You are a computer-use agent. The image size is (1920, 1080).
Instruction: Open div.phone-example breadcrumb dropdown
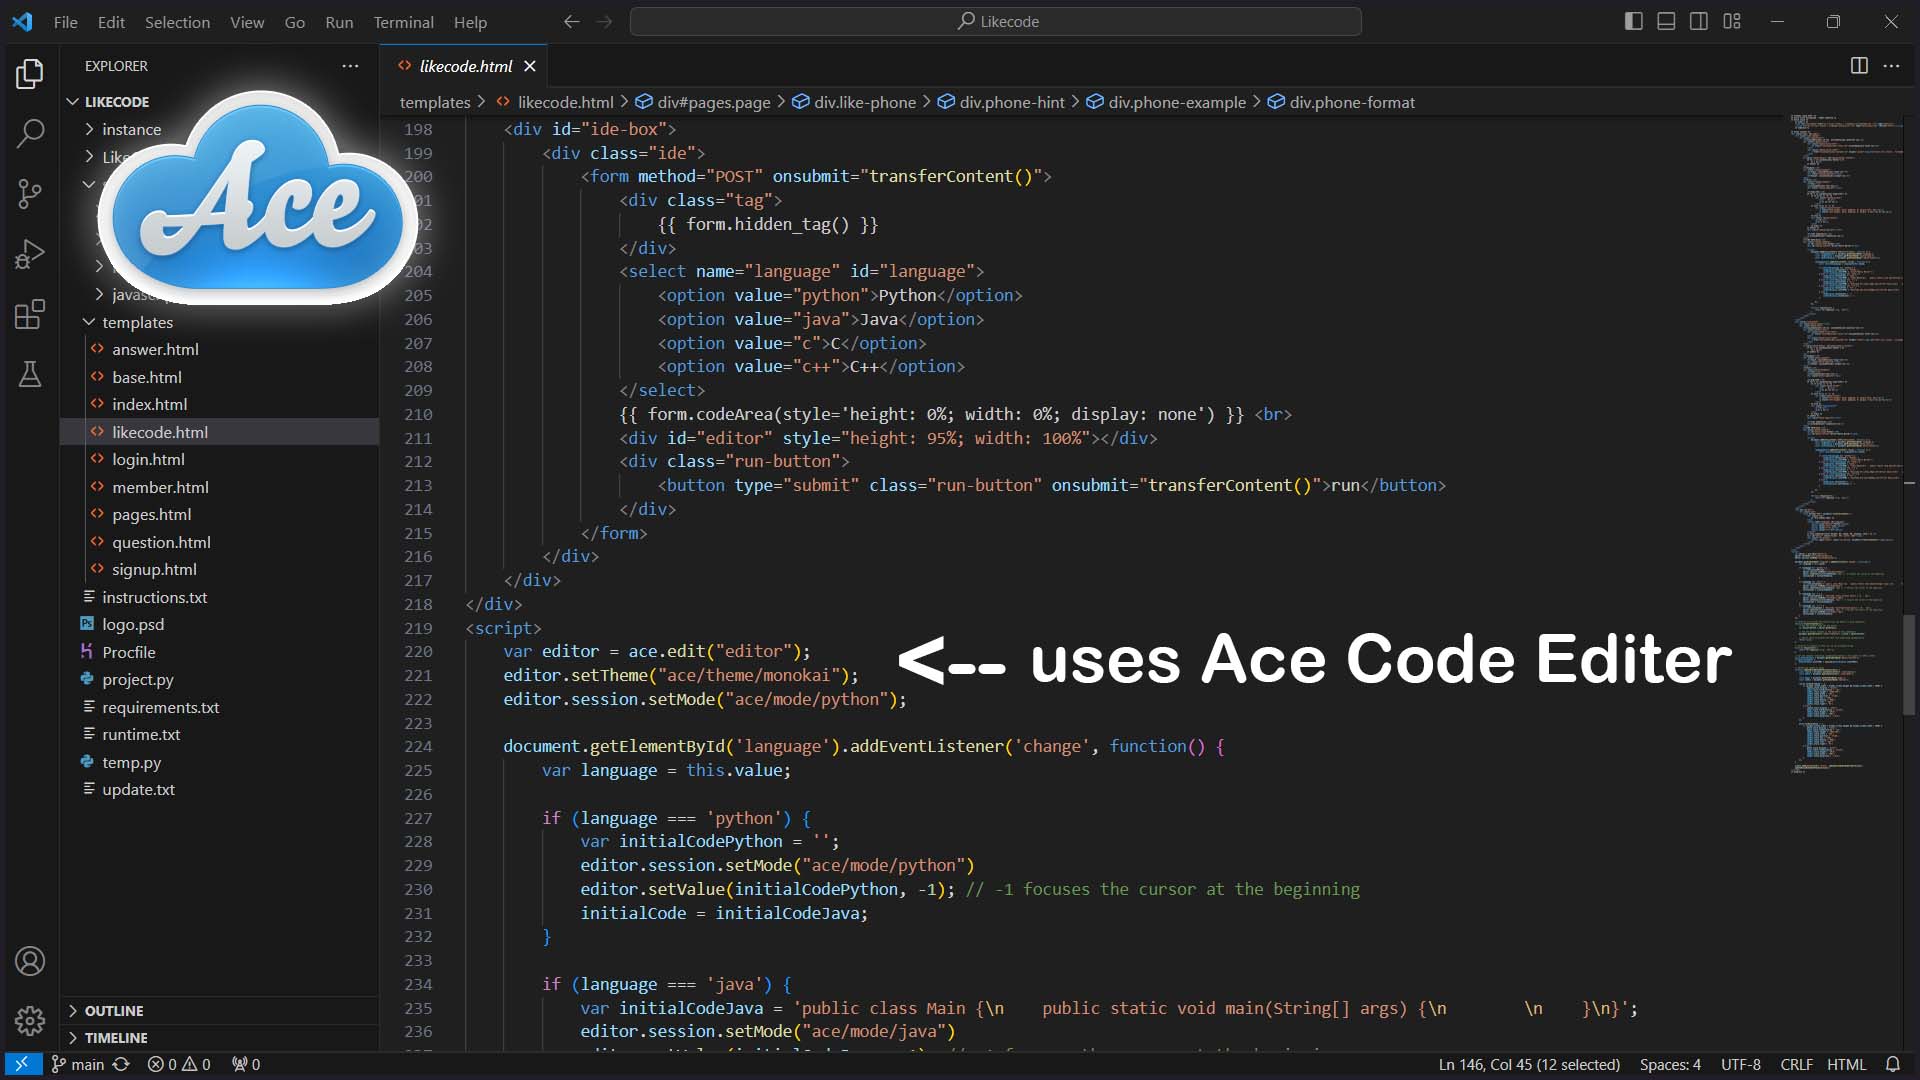point(1166,102)
